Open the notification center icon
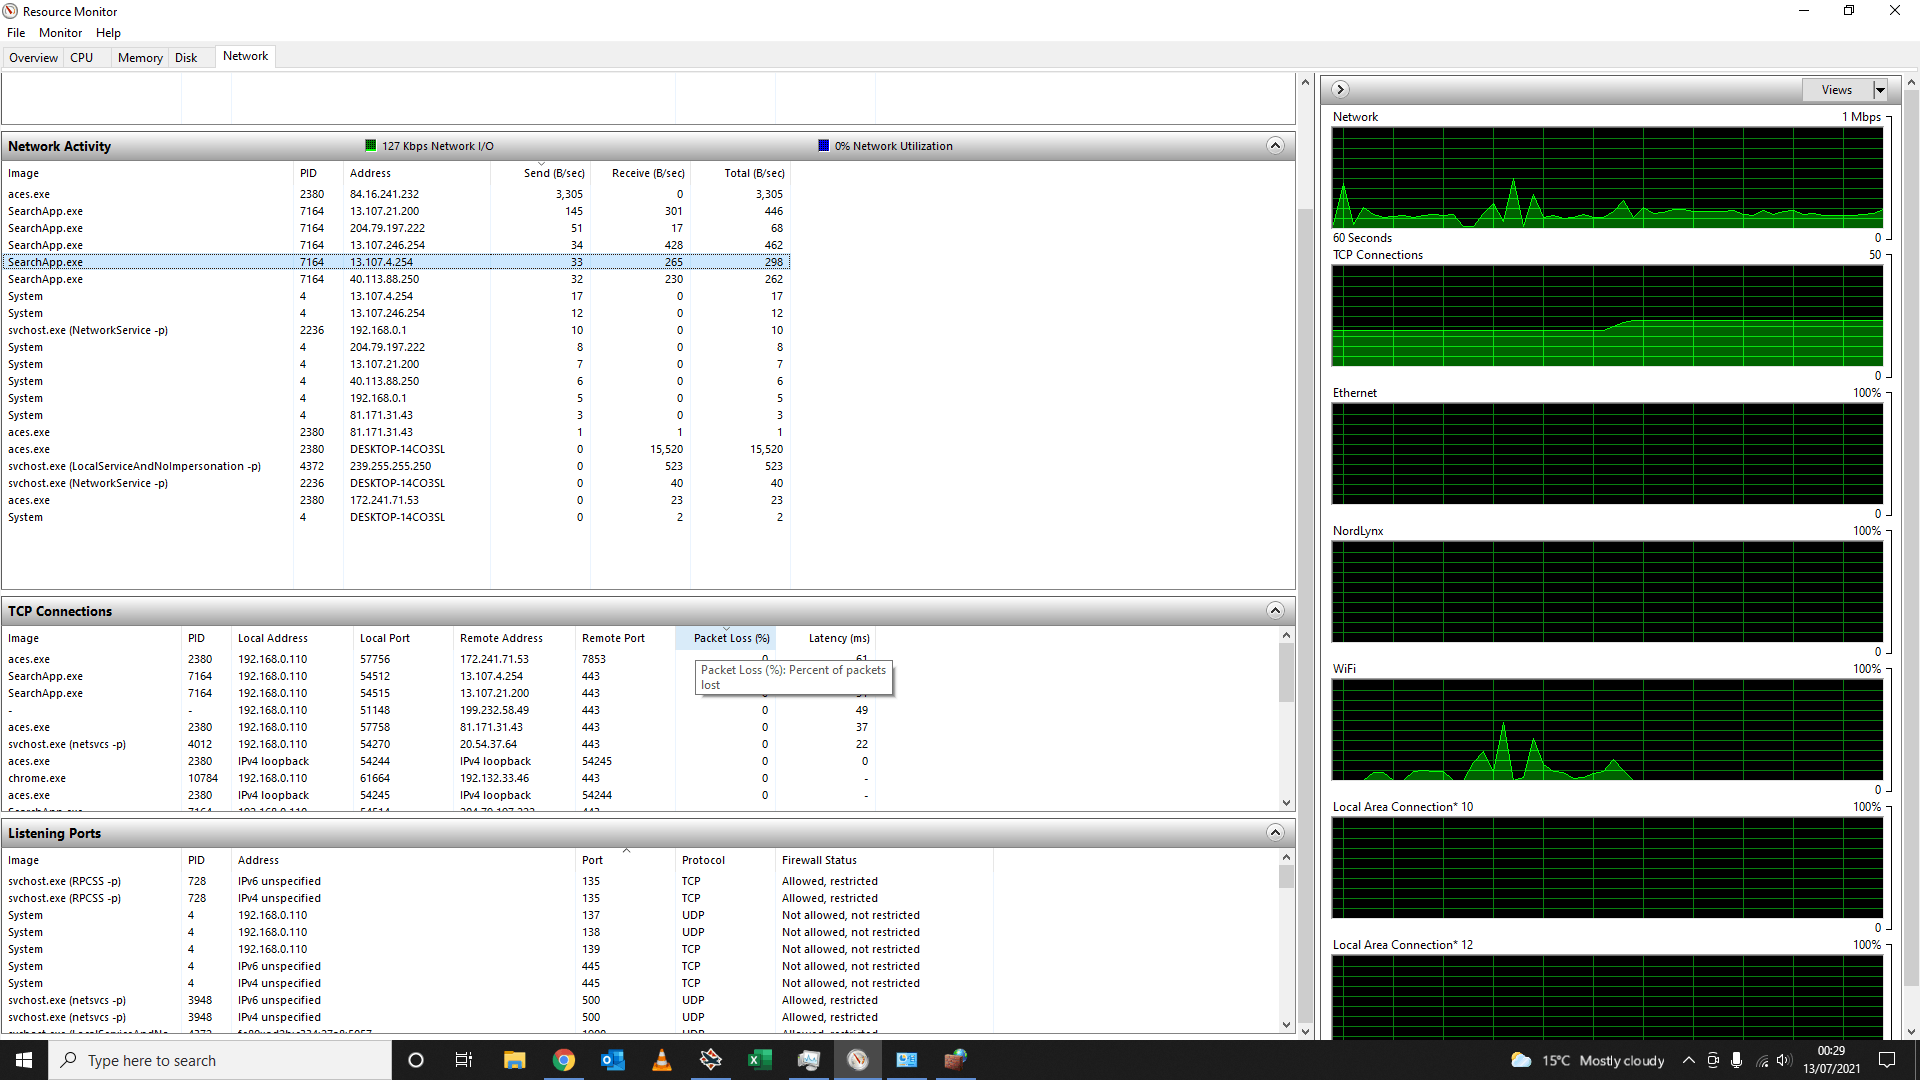 click(1887, 1060)
